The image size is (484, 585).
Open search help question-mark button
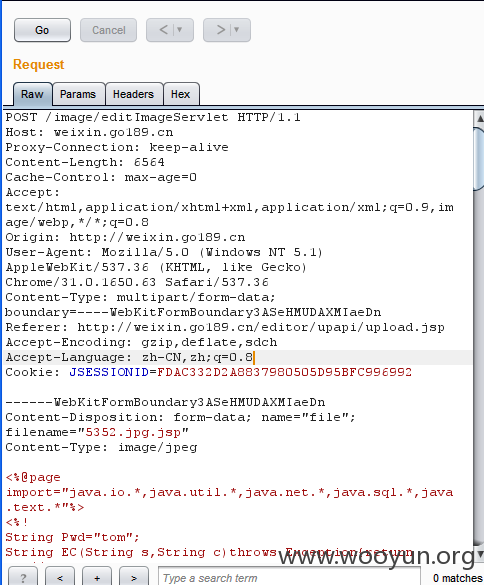tap(23, 577)
